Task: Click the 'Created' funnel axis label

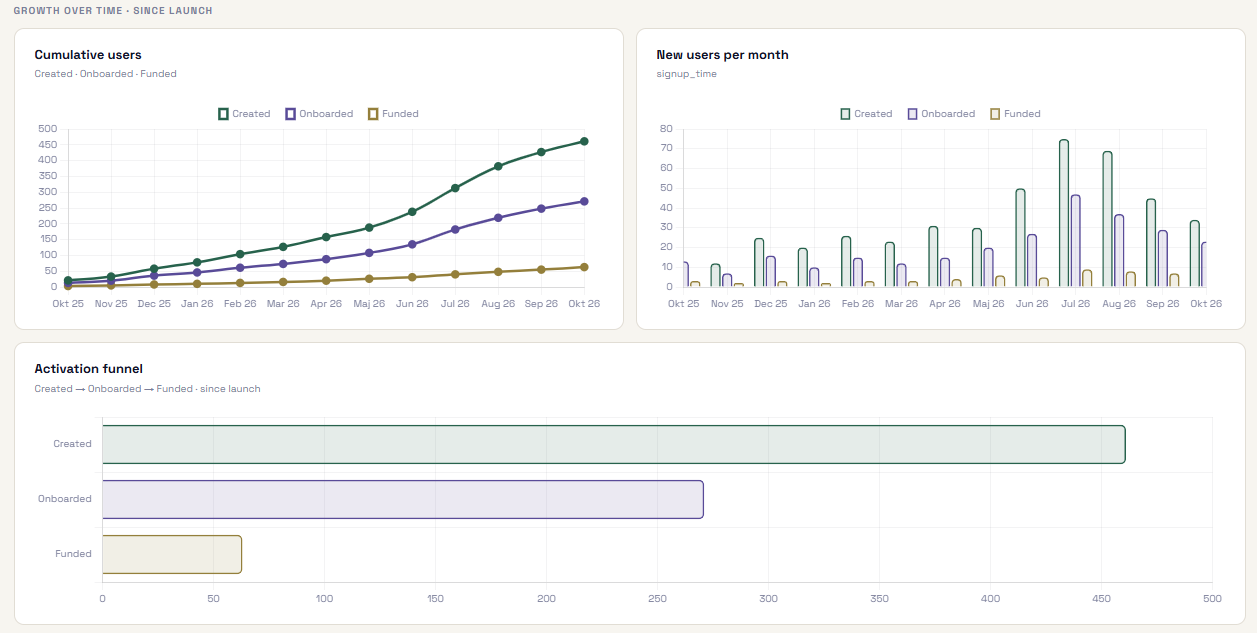Action: (x=72, y=444)
